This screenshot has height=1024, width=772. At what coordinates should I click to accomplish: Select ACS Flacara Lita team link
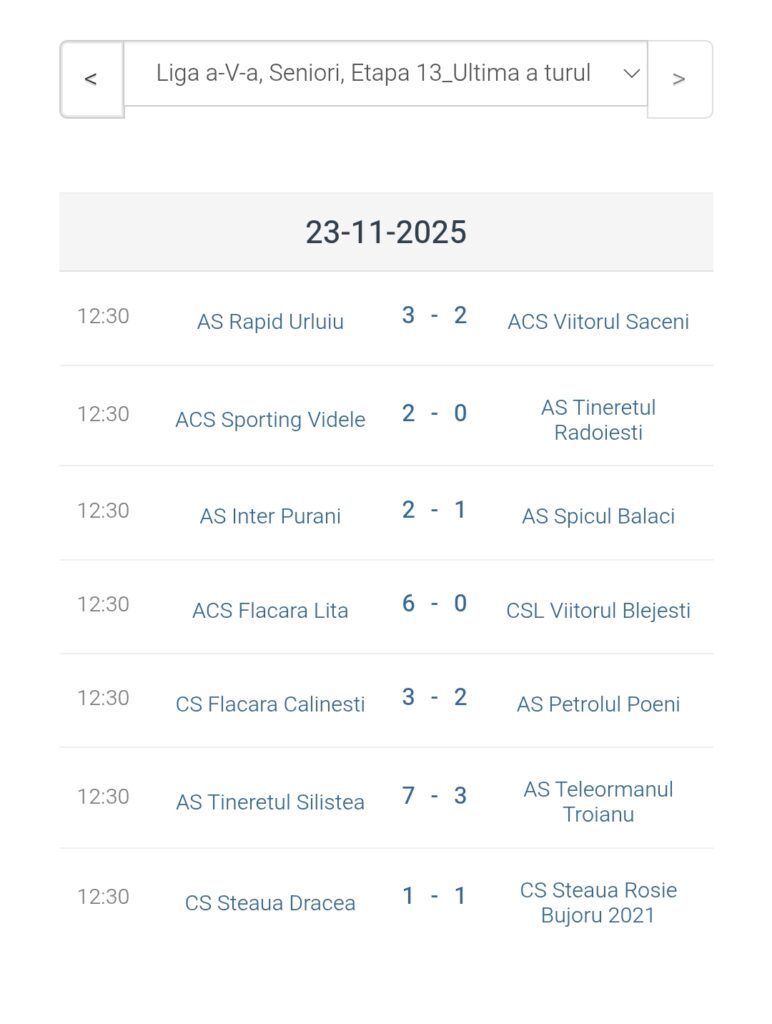click(270, 610)
